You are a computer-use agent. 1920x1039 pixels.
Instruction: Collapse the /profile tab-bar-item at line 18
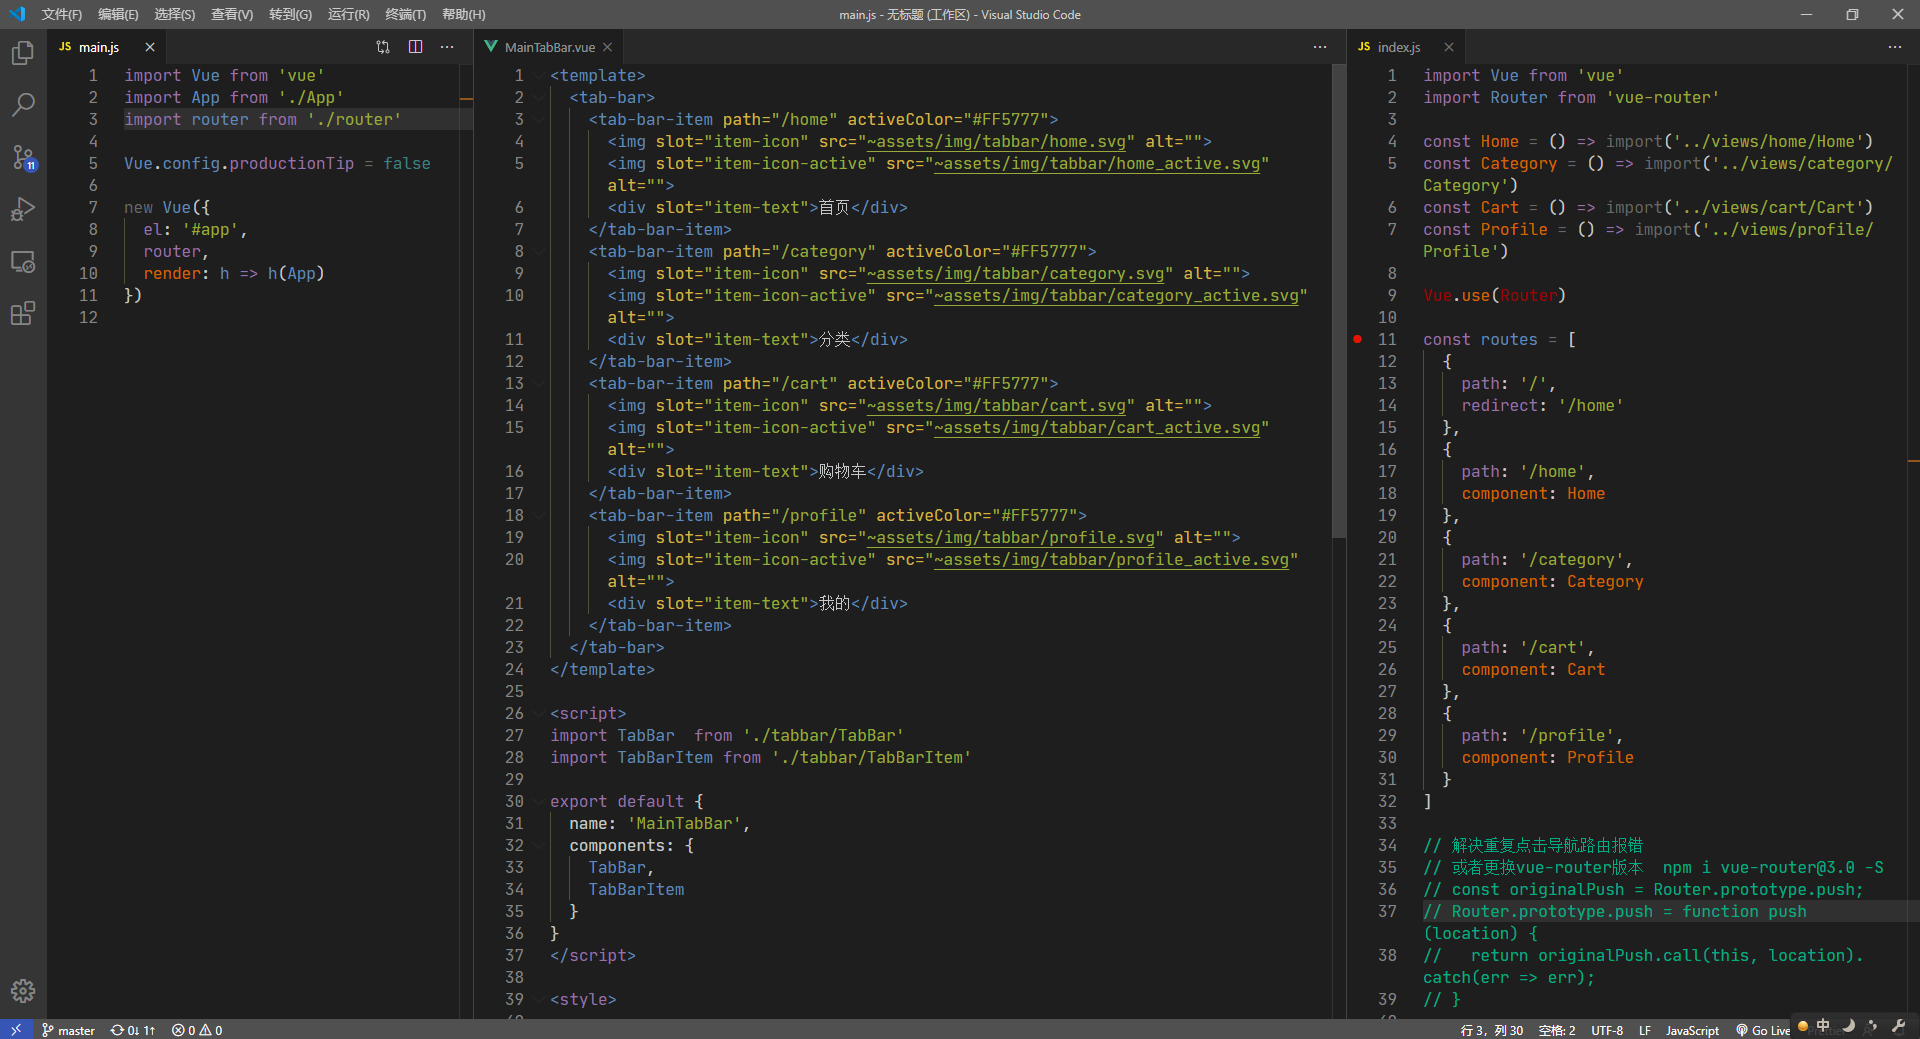tap(540, 515)
